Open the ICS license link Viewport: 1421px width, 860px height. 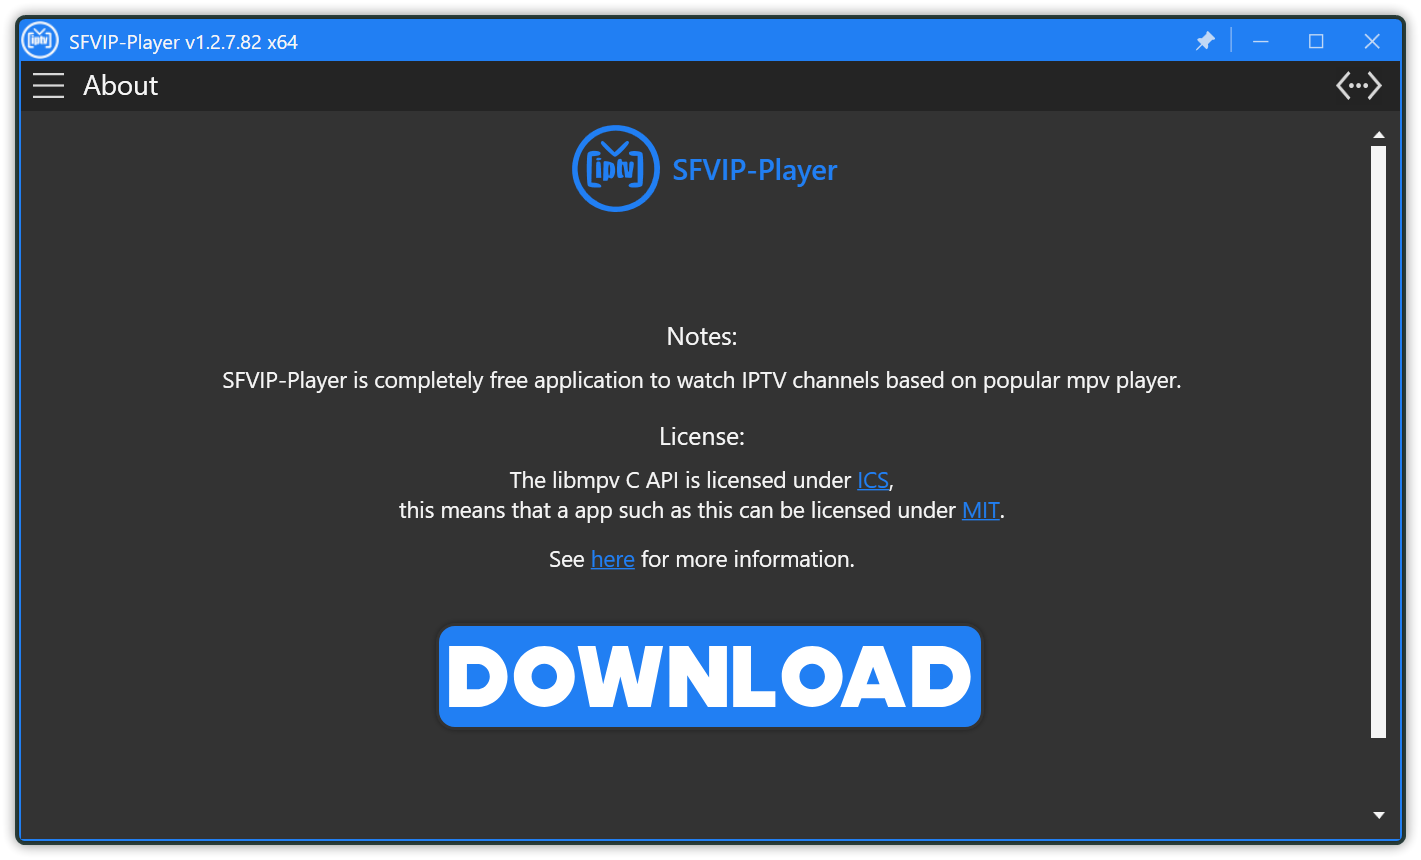[873, 481]
